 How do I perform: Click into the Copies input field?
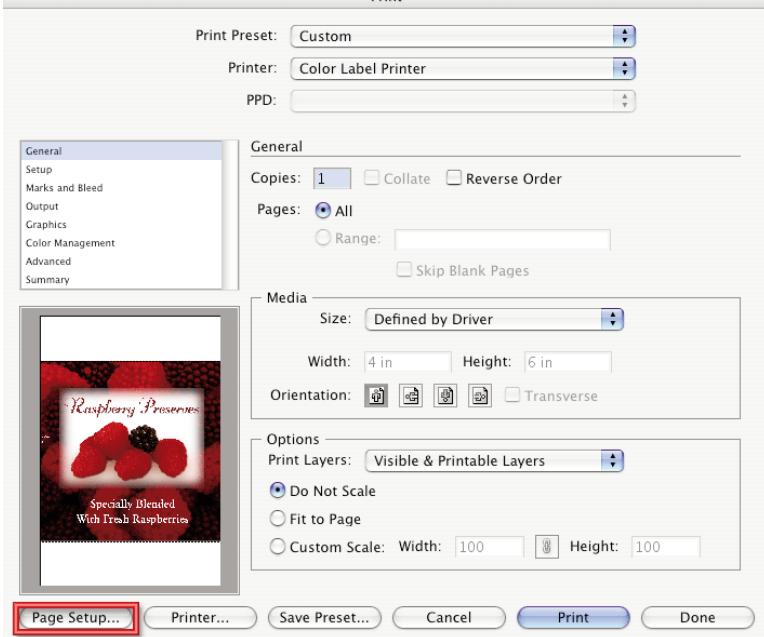click(x=331, y=179)
